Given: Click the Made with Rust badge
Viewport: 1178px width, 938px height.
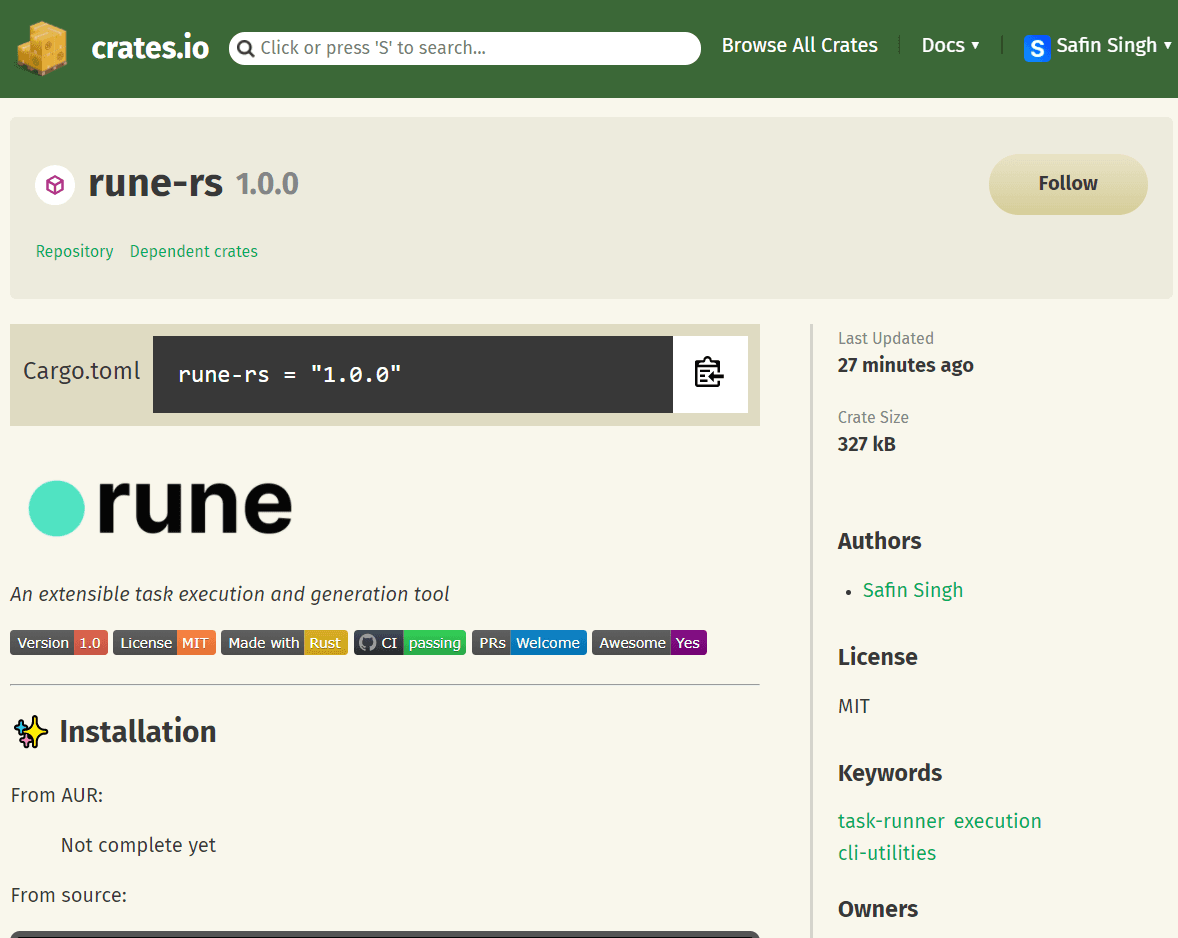Looking at the screenshot, I should [284, 643].
